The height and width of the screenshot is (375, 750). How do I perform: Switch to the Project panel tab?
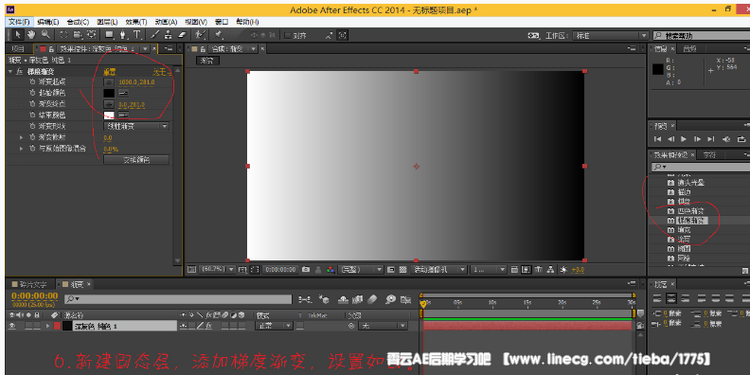point(18,49)
